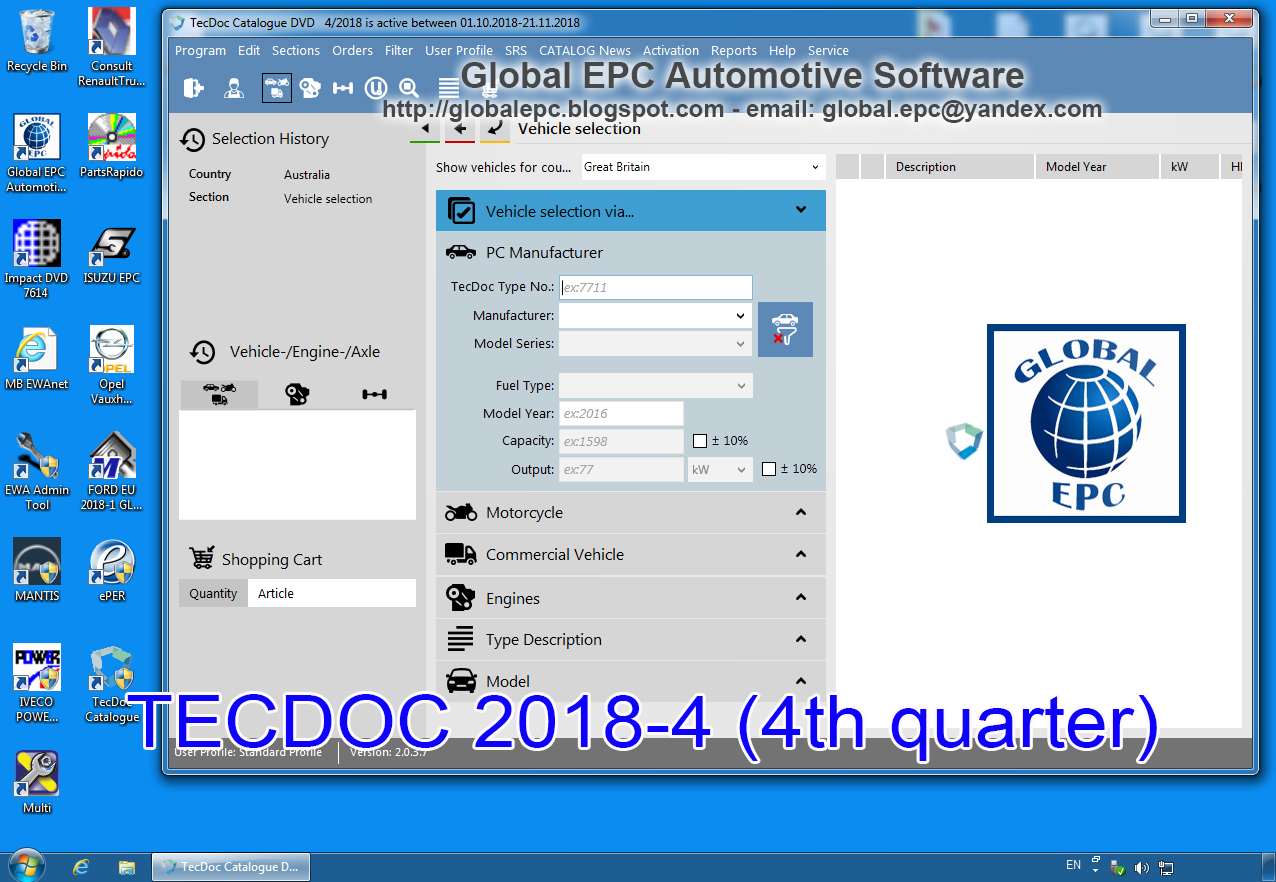Open the country selection dropdown Great Britain
1276x882 pixels.
[704, 167]
